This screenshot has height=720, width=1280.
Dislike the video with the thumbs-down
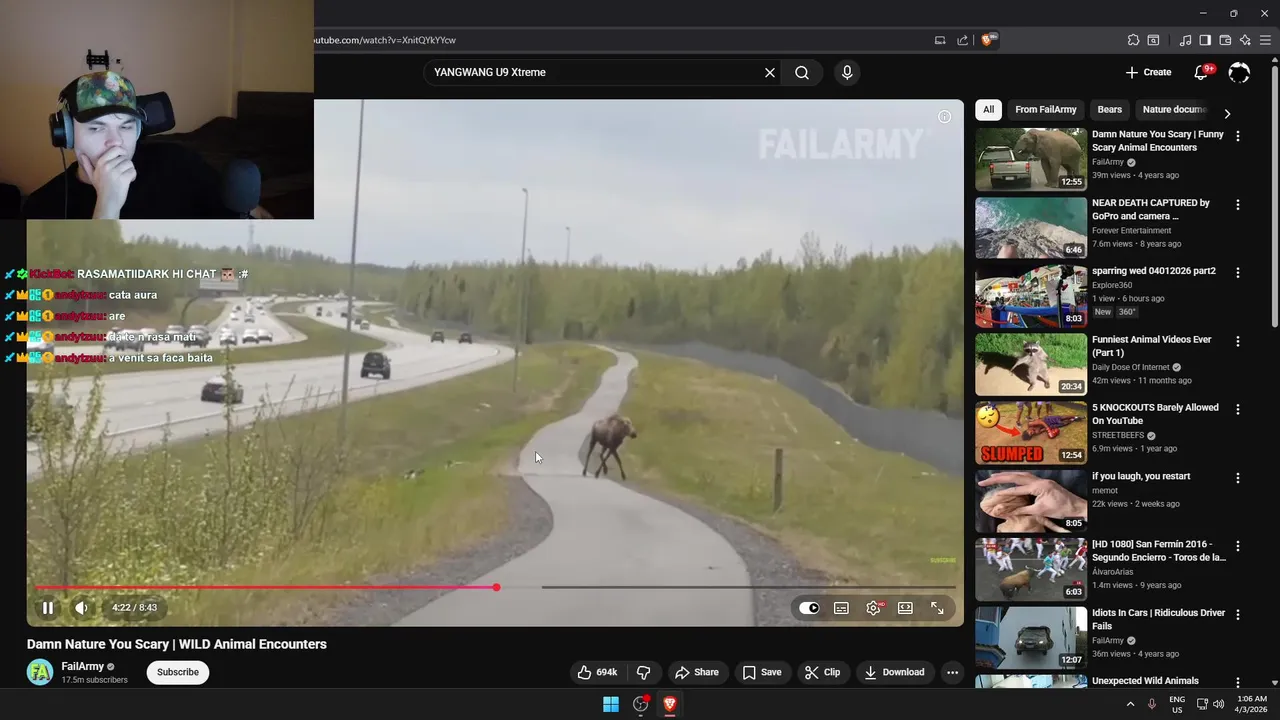coord(644,672)
